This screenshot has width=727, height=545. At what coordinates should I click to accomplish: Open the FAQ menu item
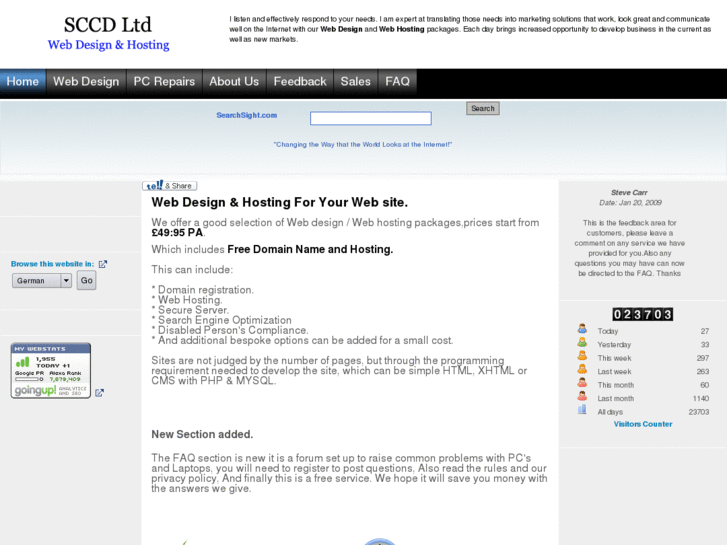[x=397, y=82]
